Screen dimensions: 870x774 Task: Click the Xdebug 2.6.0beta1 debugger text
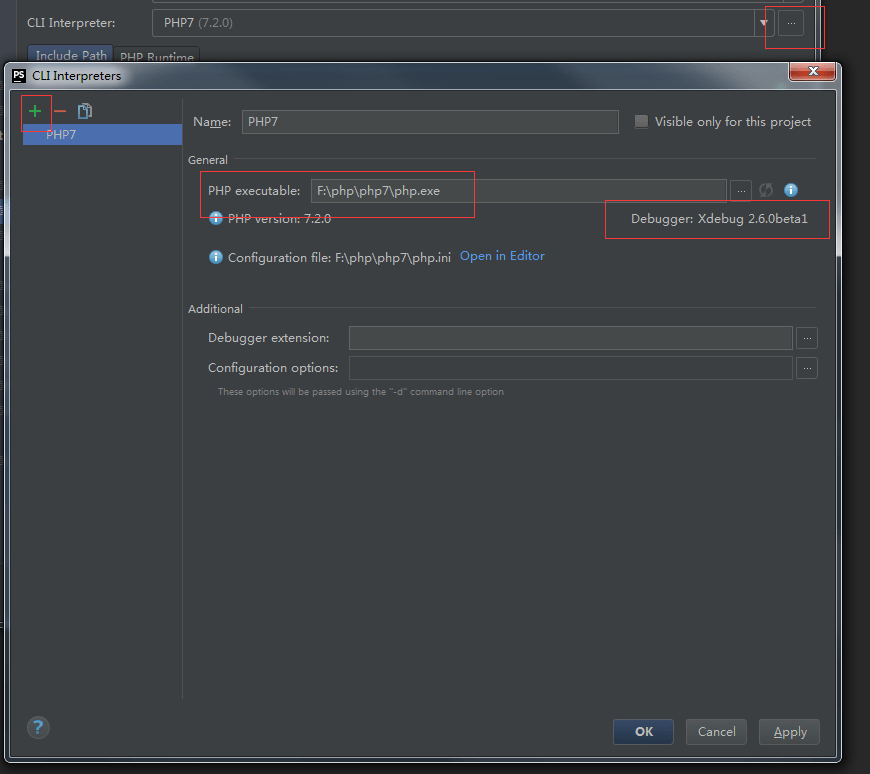[719, 219]
